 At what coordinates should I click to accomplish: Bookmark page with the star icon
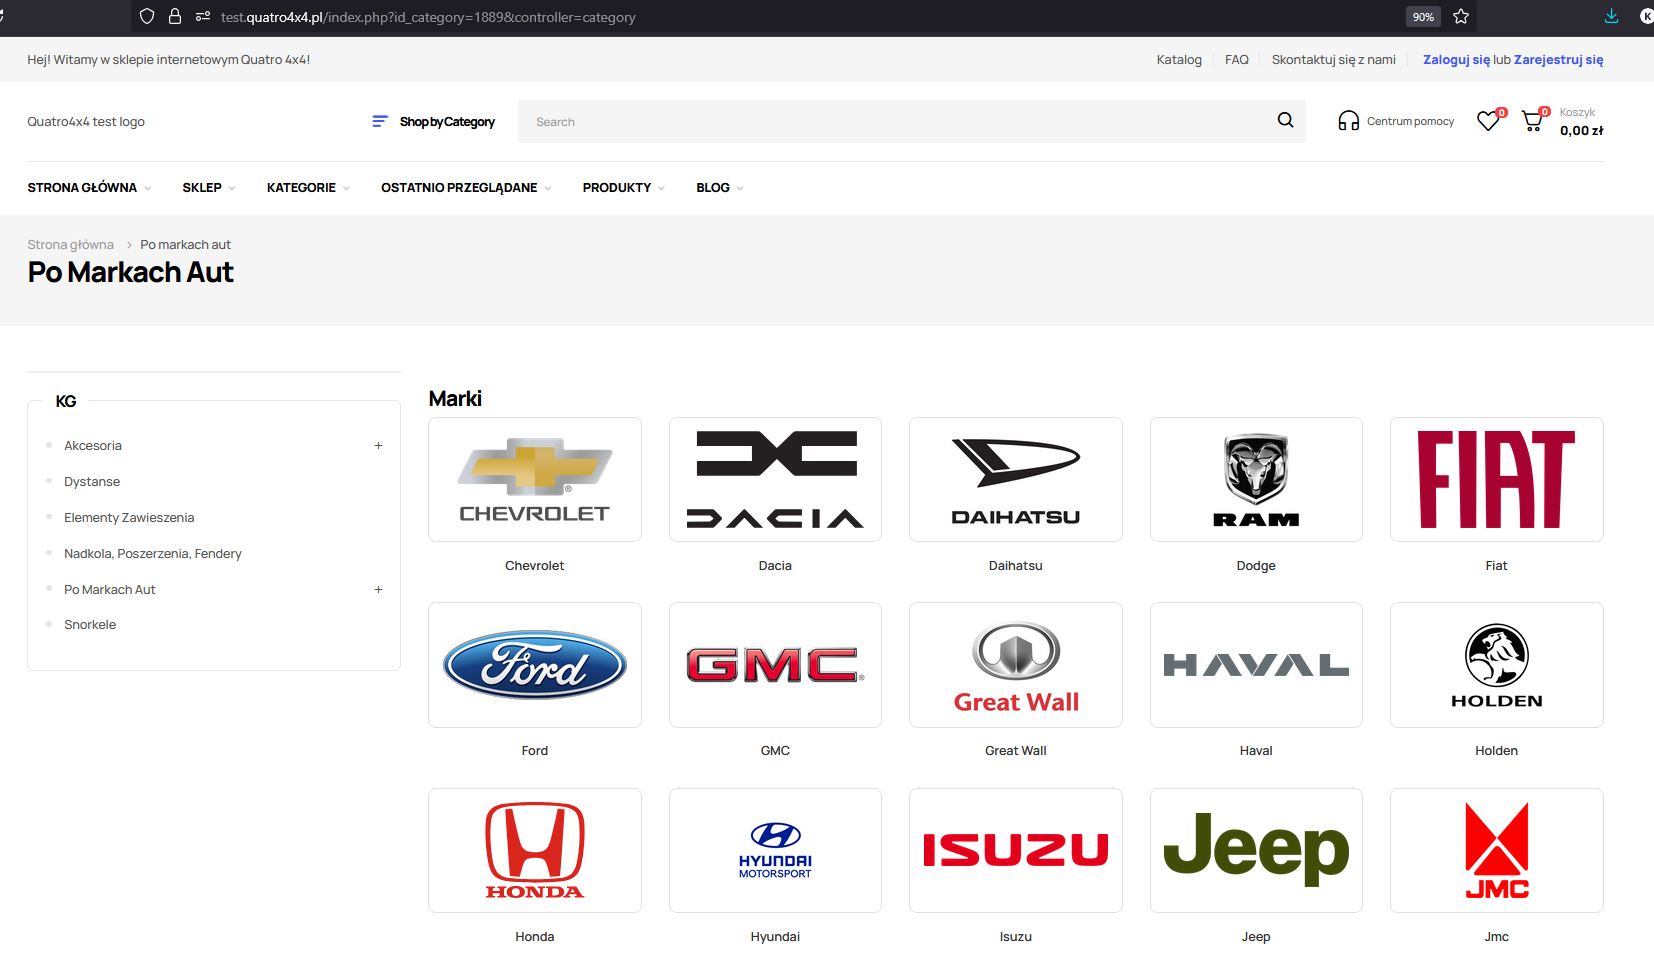1461,16
